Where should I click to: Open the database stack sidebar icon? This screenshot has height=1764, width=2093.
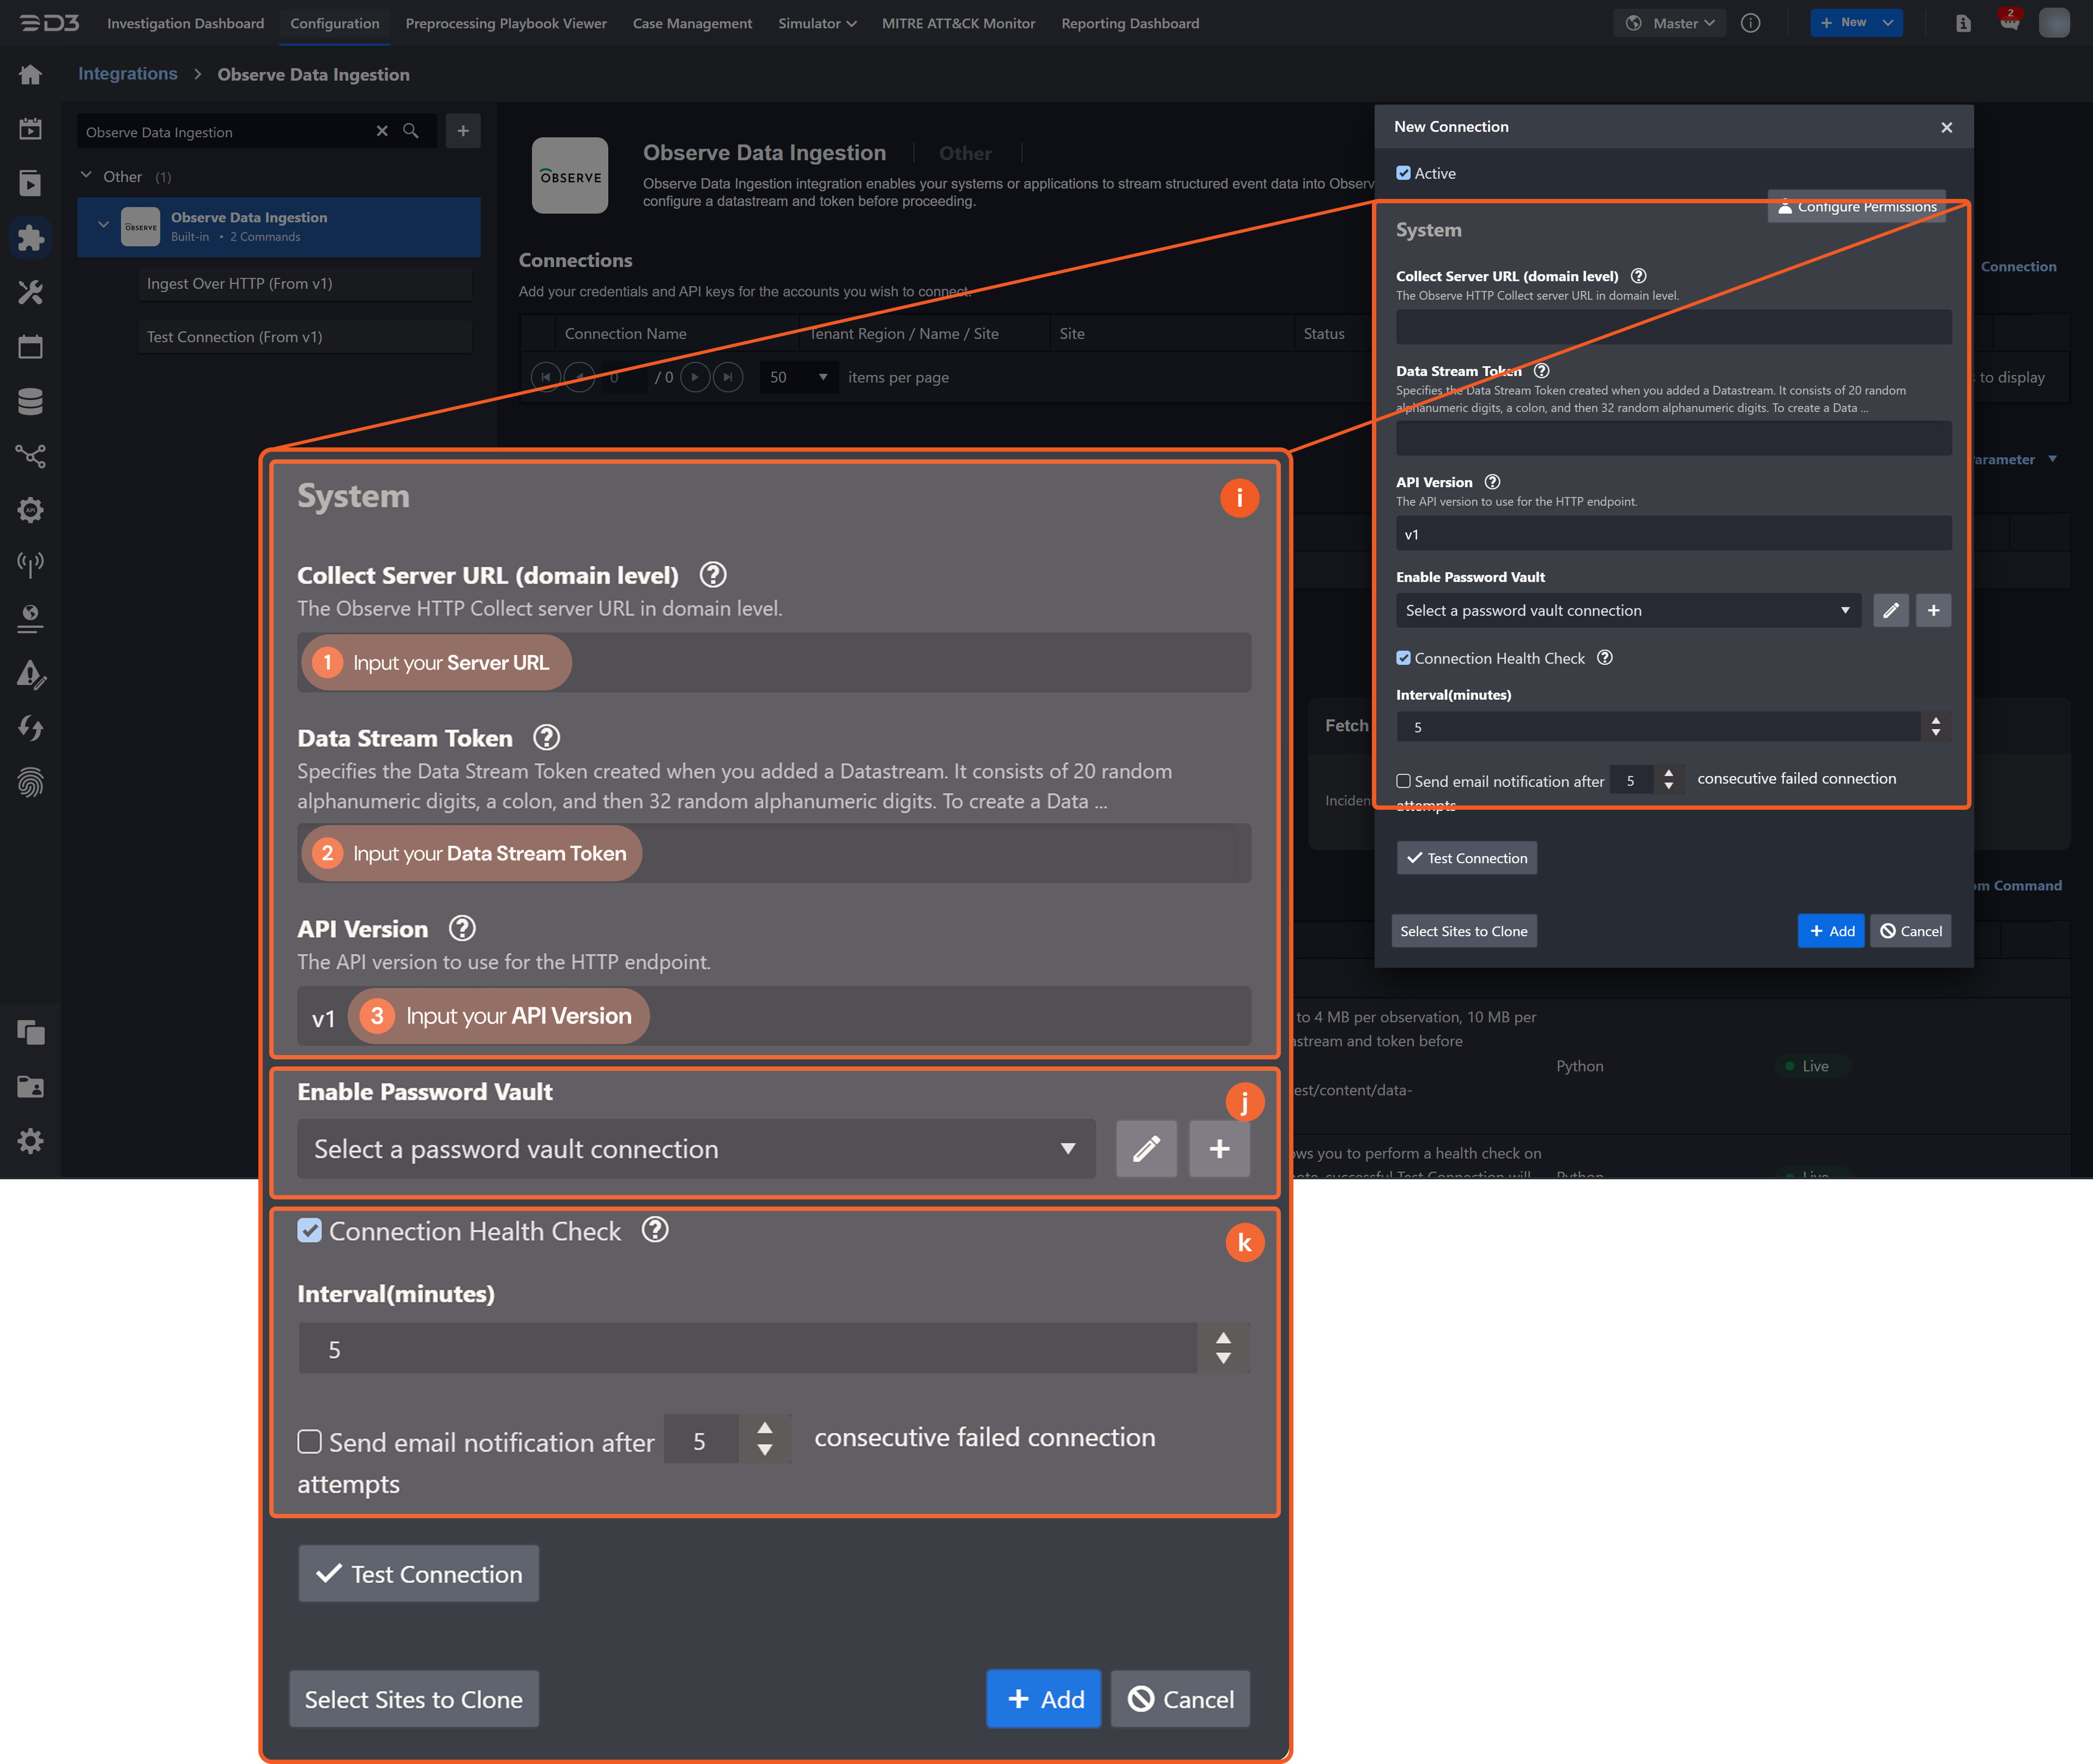[30, 402]
